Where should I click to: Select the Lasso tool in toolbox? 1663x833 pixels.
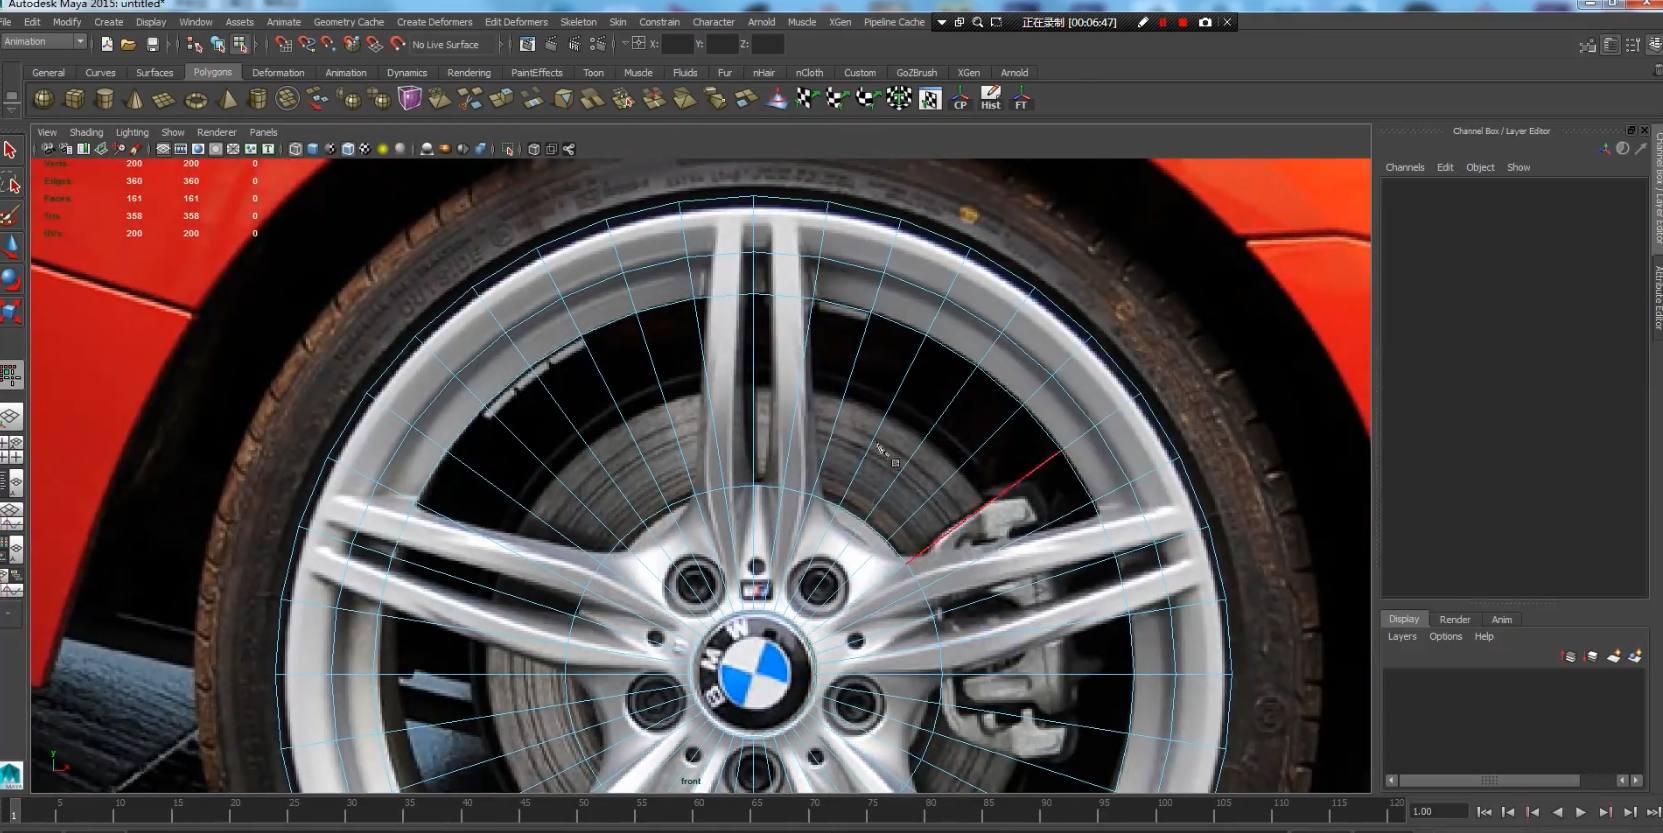coord(10,184)
